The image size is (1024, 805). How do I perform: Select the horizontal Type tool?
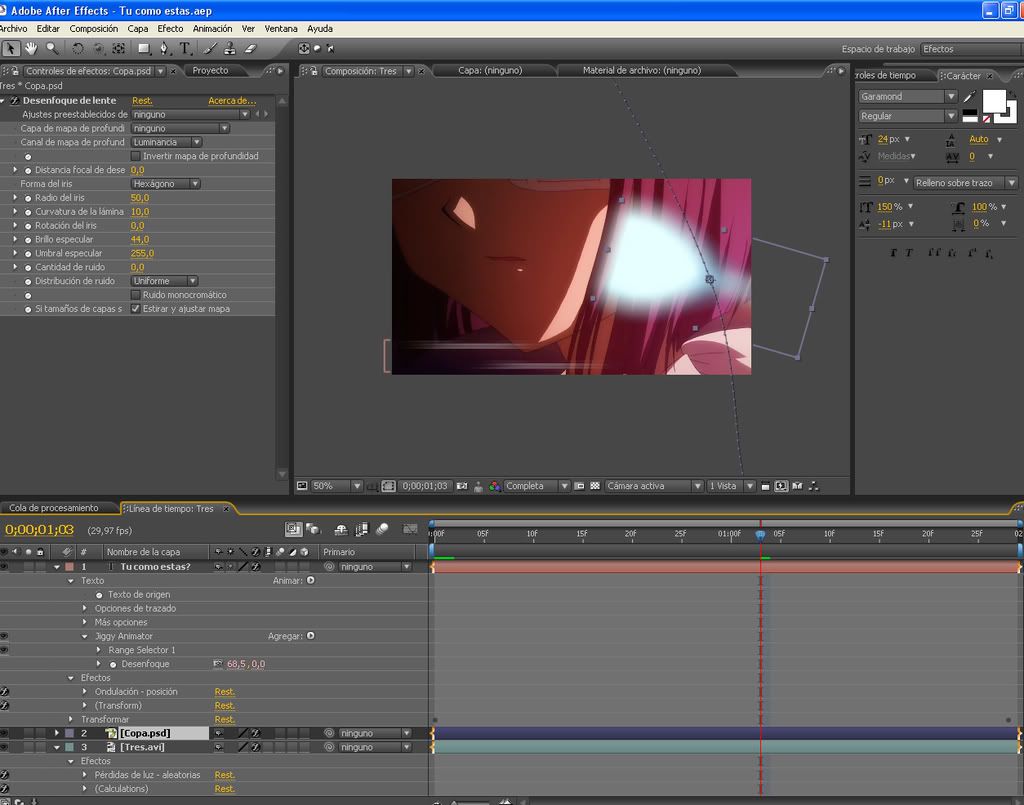pos(185,48)
